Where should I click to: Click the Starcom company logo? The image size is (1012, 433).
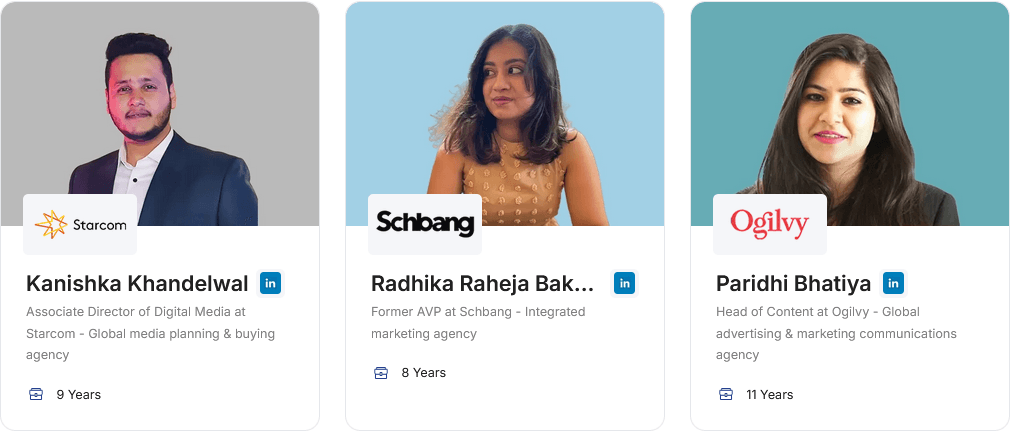80,224
